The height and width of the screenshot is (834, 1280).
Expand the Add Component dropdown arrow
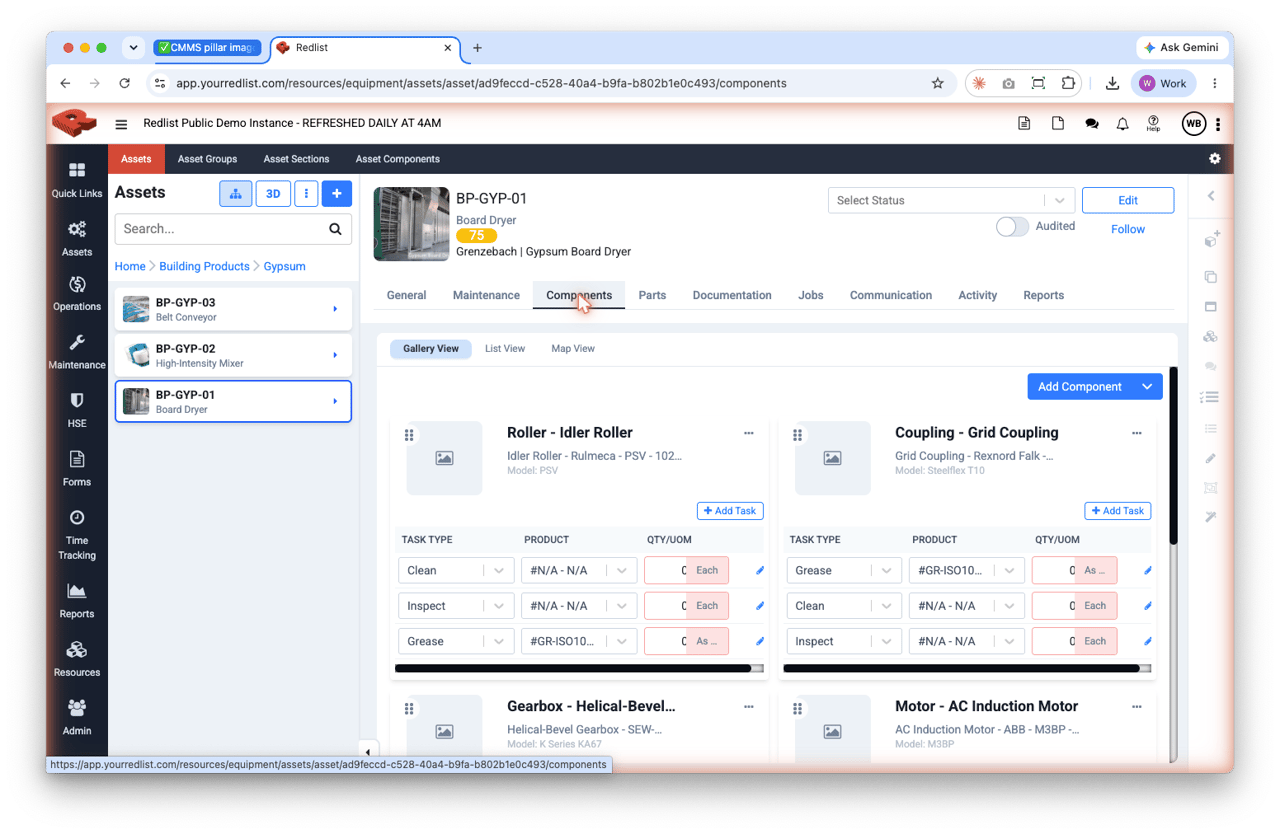click(x=1147, y=387)
